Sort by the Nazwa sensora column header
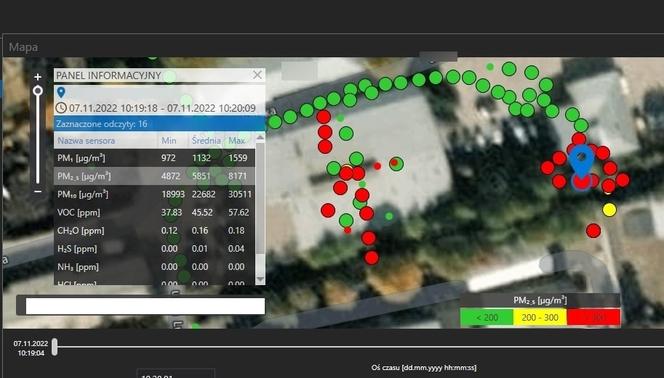The height and width of the screenshot is (378, 664). [x=86, y=141]
